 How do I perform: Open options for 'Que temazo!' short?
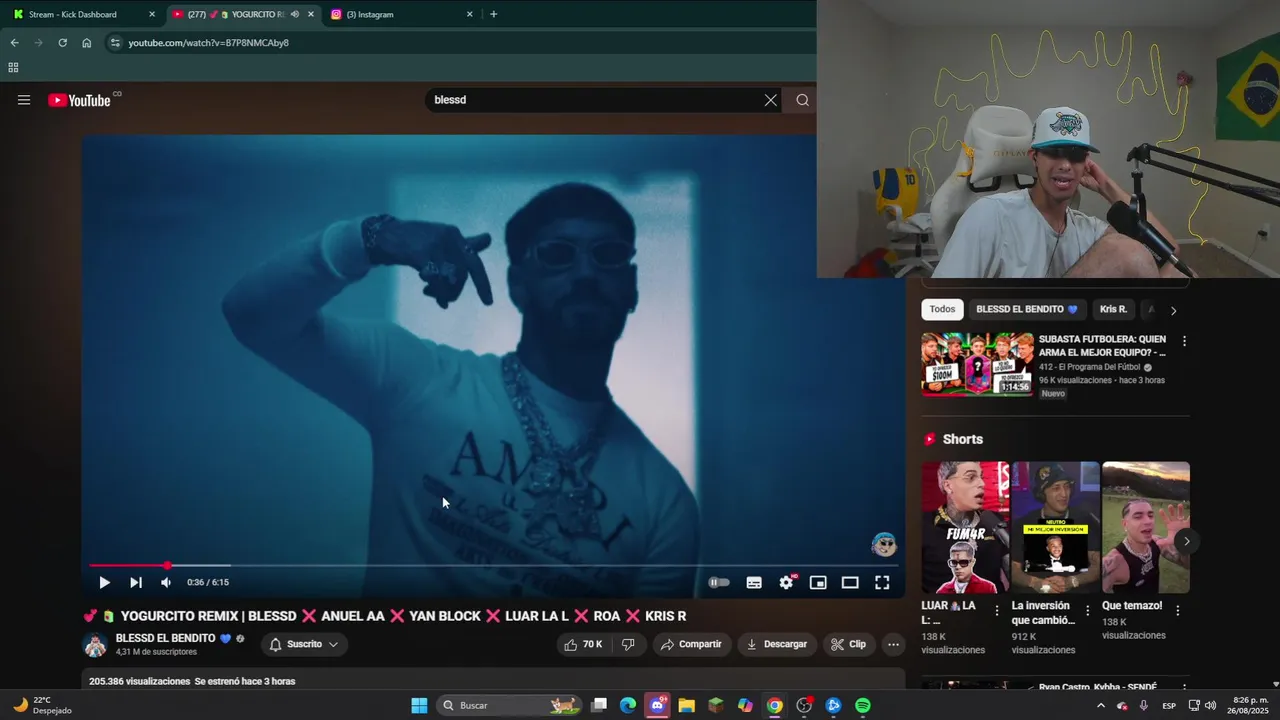1177,610
